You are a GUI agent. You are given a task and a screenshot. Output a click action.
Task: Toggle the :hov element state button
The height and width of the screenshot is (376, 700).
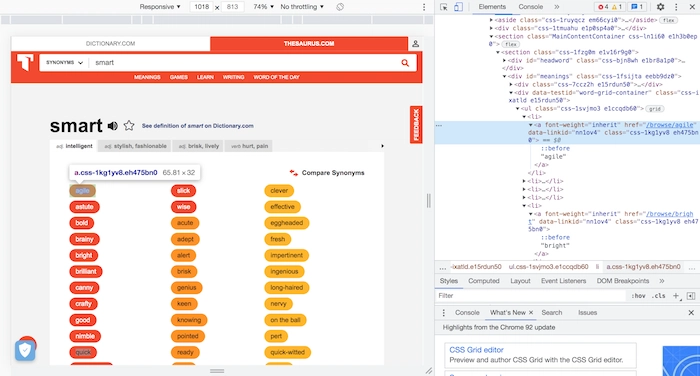638,296
